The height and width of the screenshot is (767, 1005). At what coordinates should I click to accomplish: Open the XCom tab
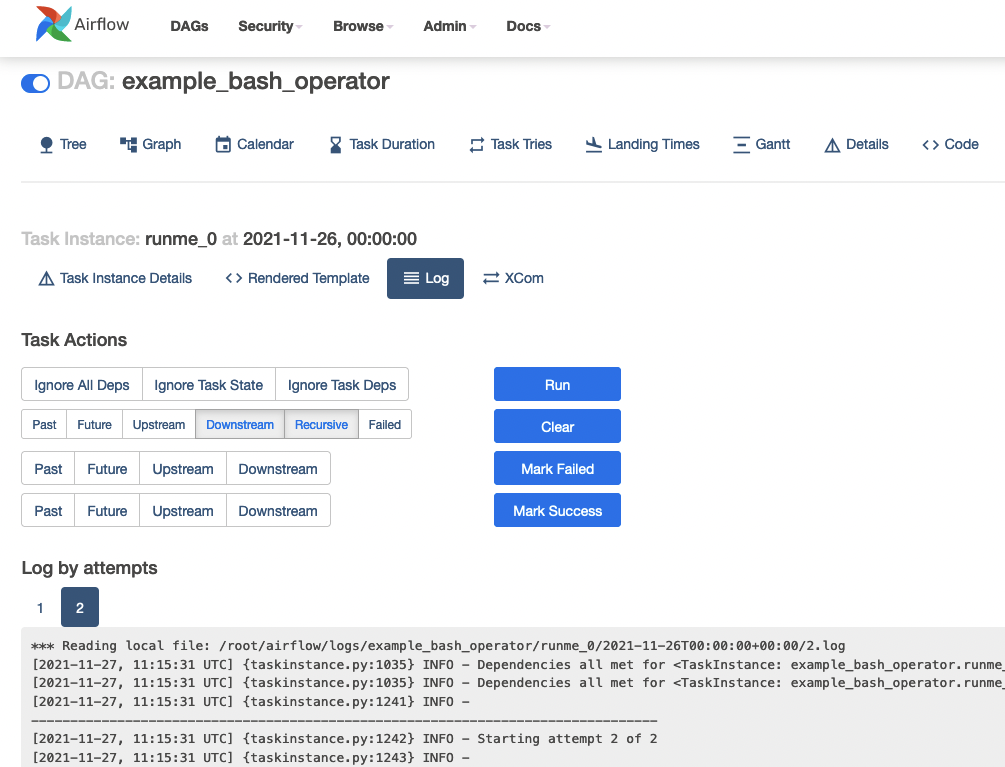[x=513, y=278]
